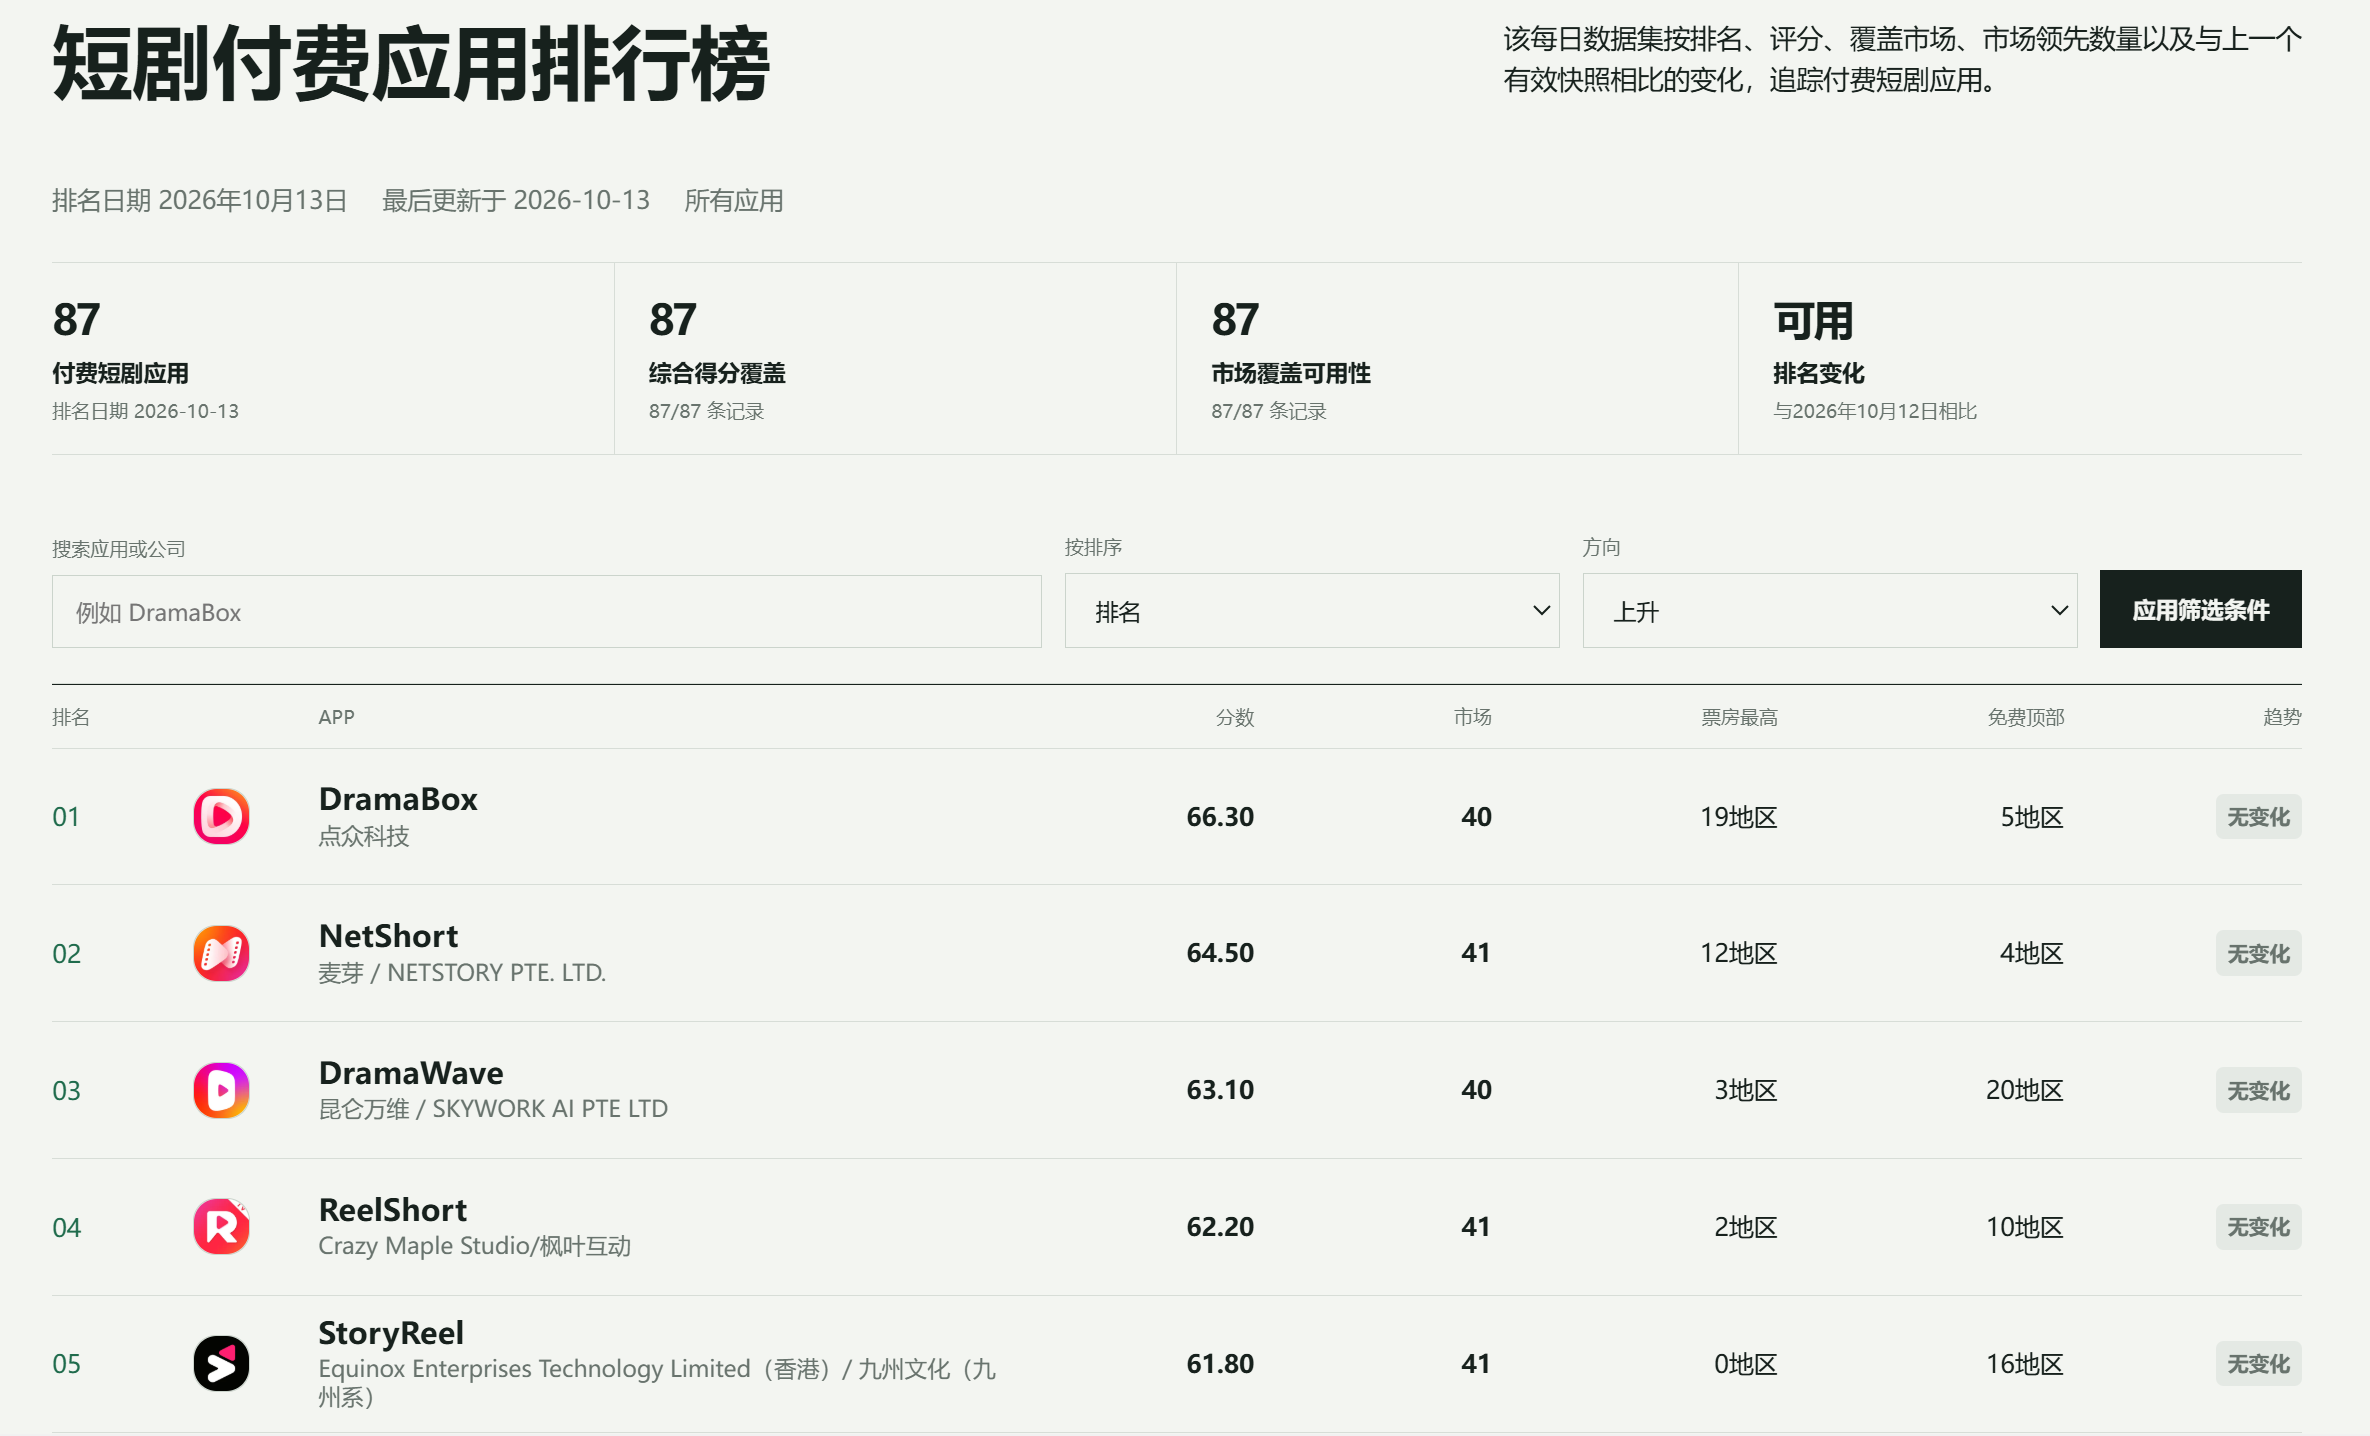
Task: Click the 分数 column header
Action: [x=1235, y=717]
